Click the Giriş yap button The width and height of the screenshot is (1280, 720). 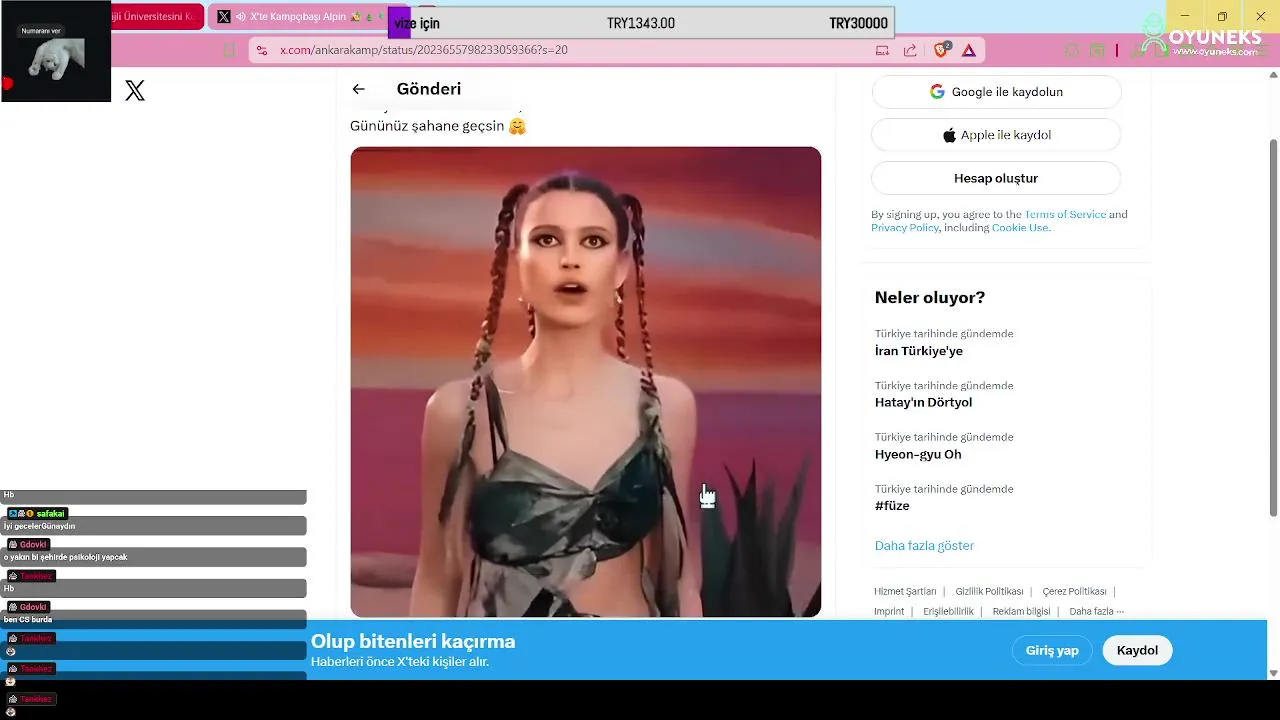click(x=1052, y=650)
